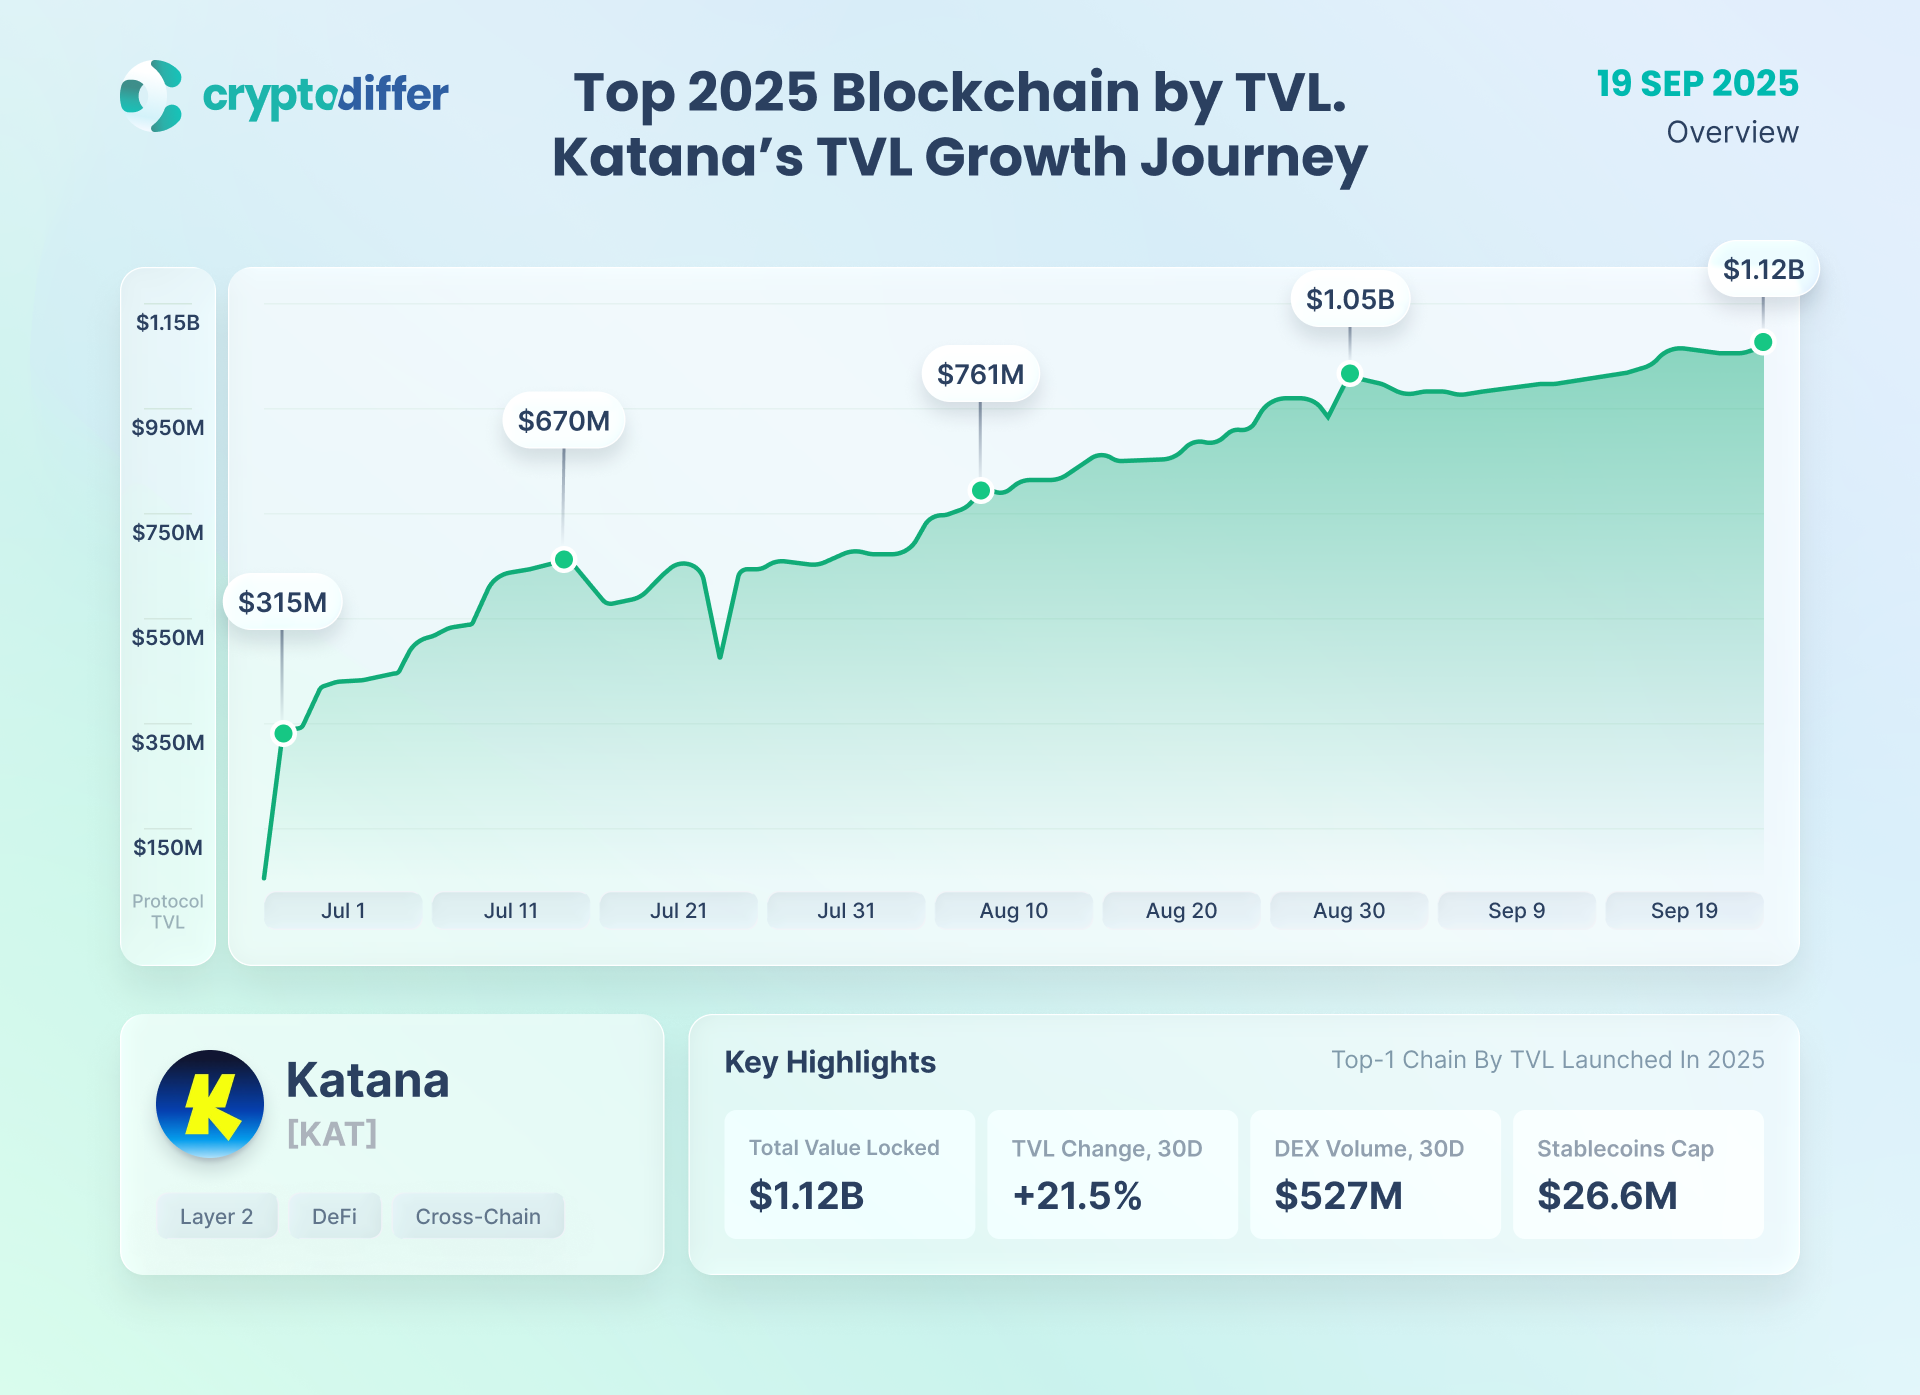Viewport: 1920px width, 1395px height.
Task: Click the Aug 10 date label
Action: [1013, 911]
